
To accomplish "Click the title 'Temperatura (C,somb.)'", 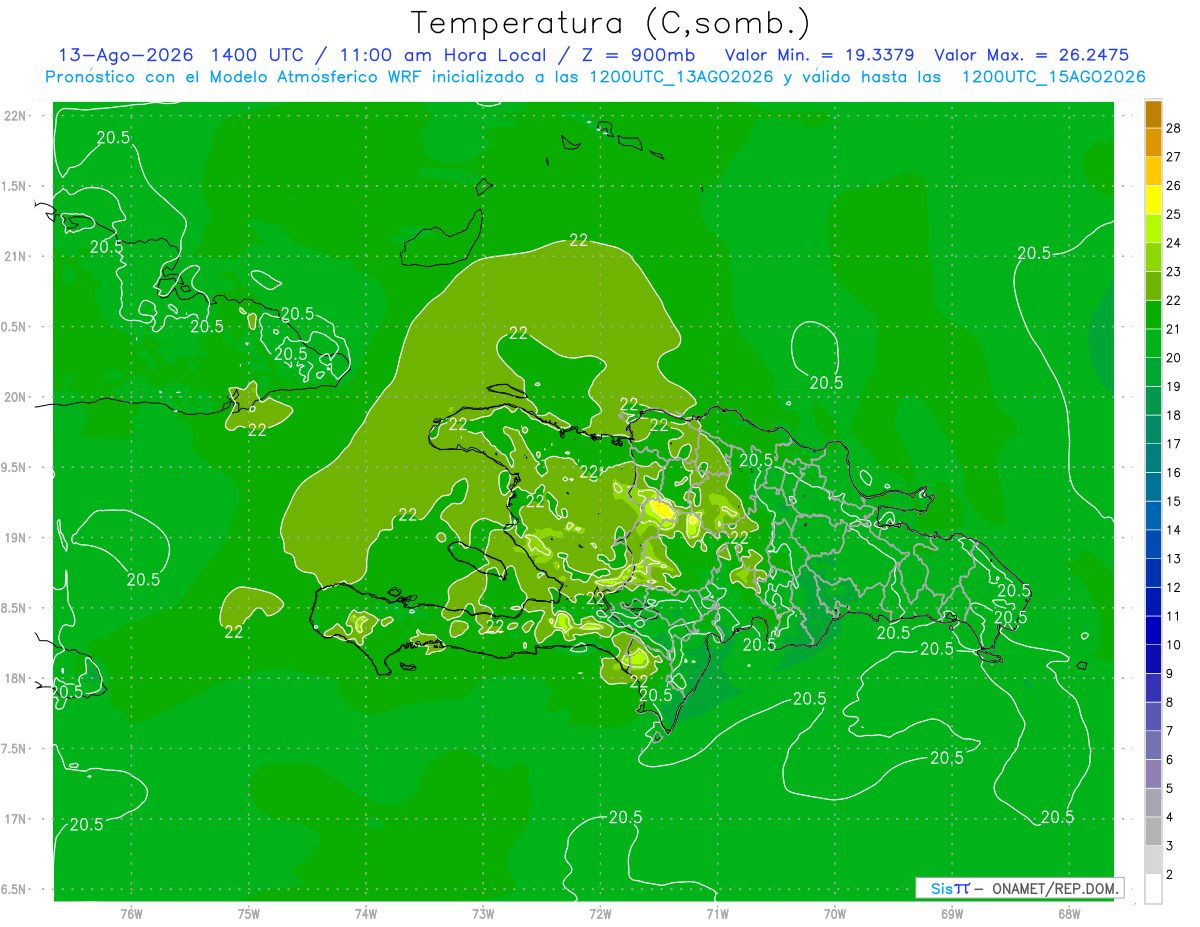I will click(610, 22).
